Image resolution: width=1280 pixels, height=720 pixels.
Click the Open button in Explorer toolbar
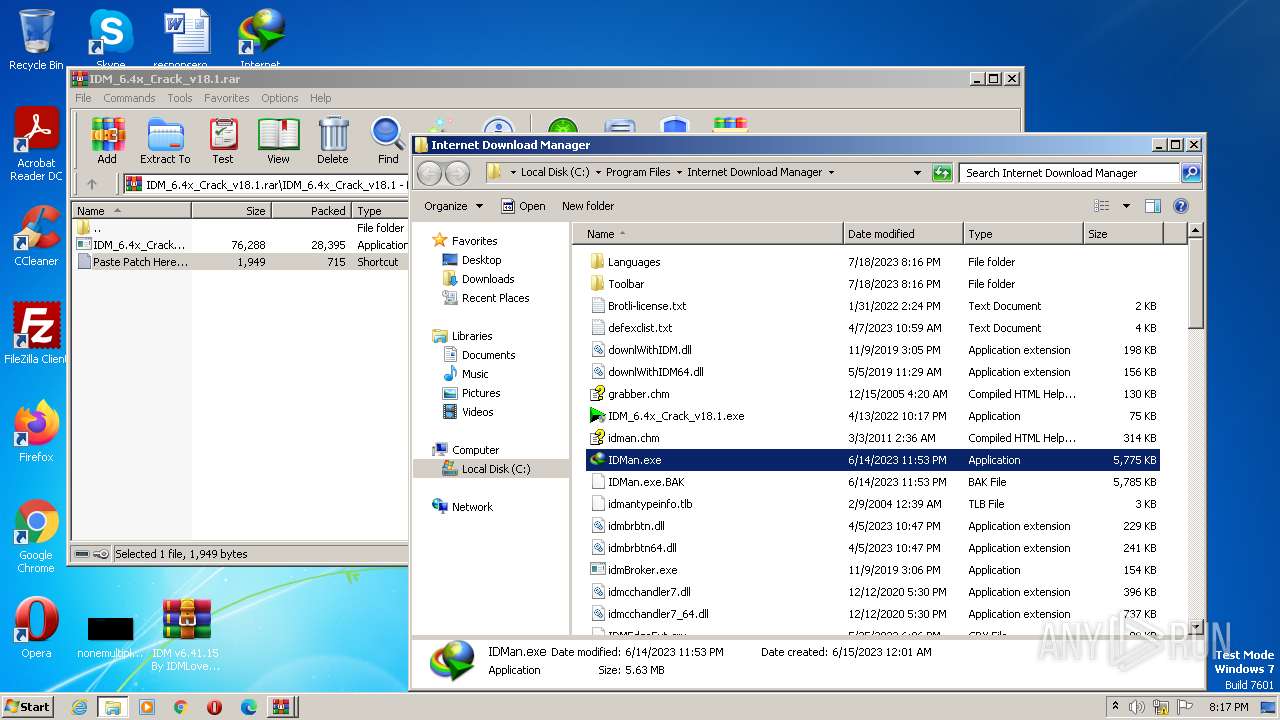pyautogui.click(x=523, y=206)
